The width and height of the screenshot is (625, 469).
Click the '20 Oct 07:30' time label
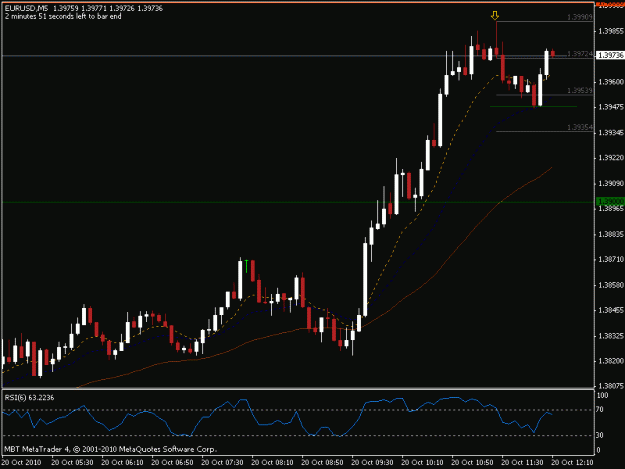pos(222,462)
